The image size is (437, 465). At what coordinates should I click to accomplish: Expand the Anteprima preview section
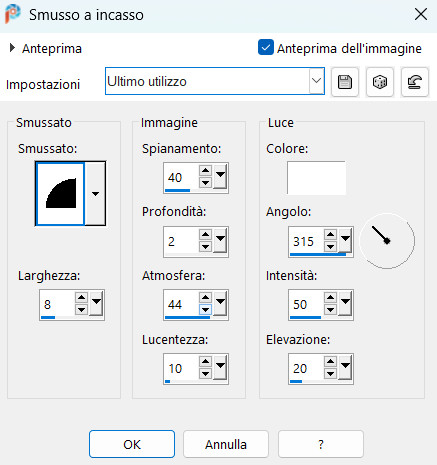(12, 48)
